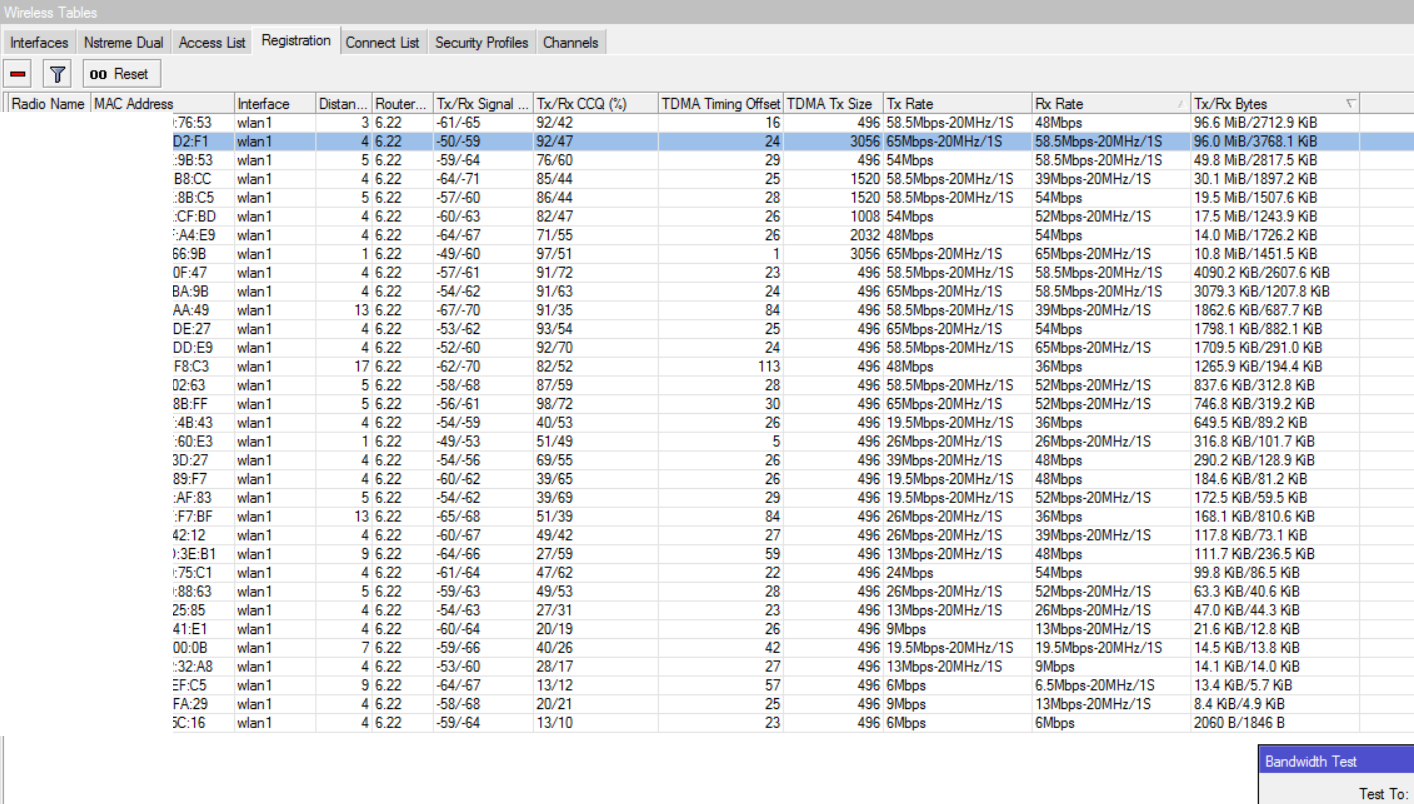Viewport: 1414px width, 804px height.
Task: Sort by Tx Rate column header
Action: (x=958, y=103)
